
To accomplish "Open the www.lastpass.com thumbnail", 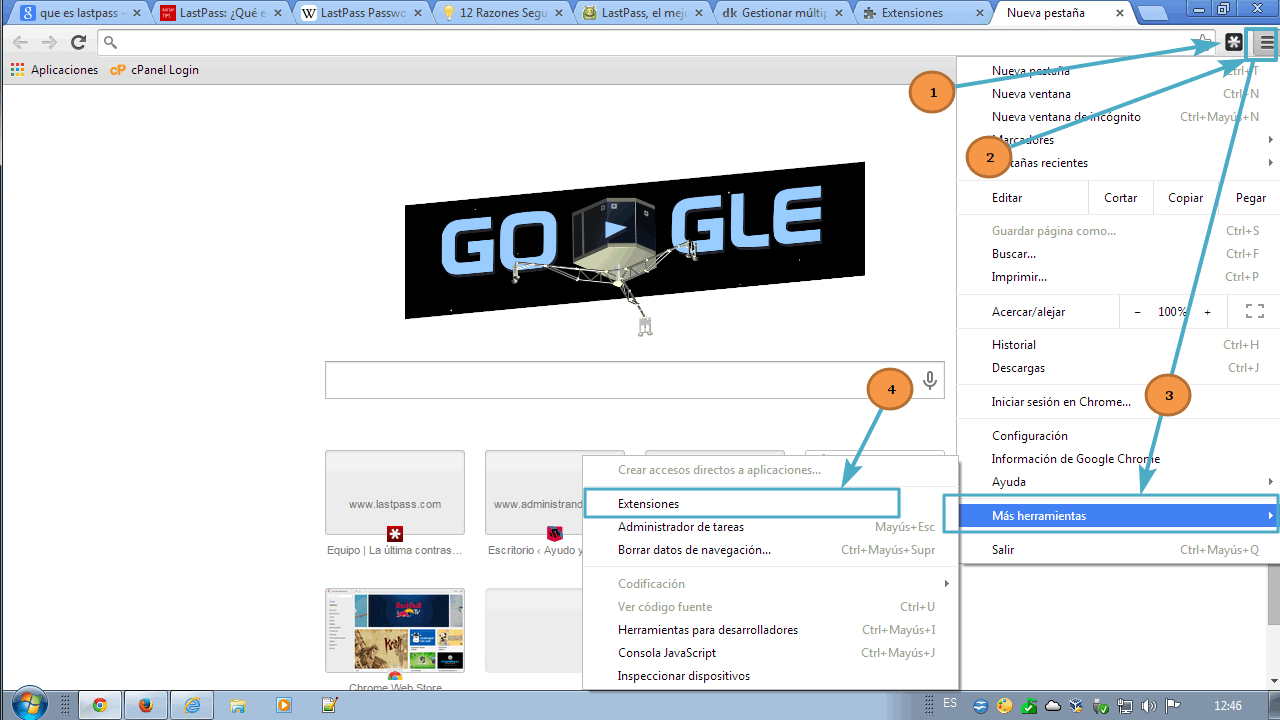I will tap(395, 493).
